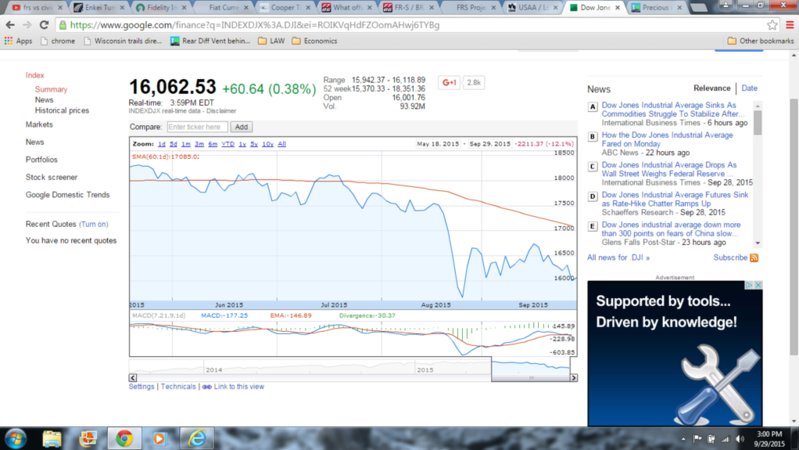Open the Chrome hamburger menu
The image size is (799, 450).
[x=790, y=24]
